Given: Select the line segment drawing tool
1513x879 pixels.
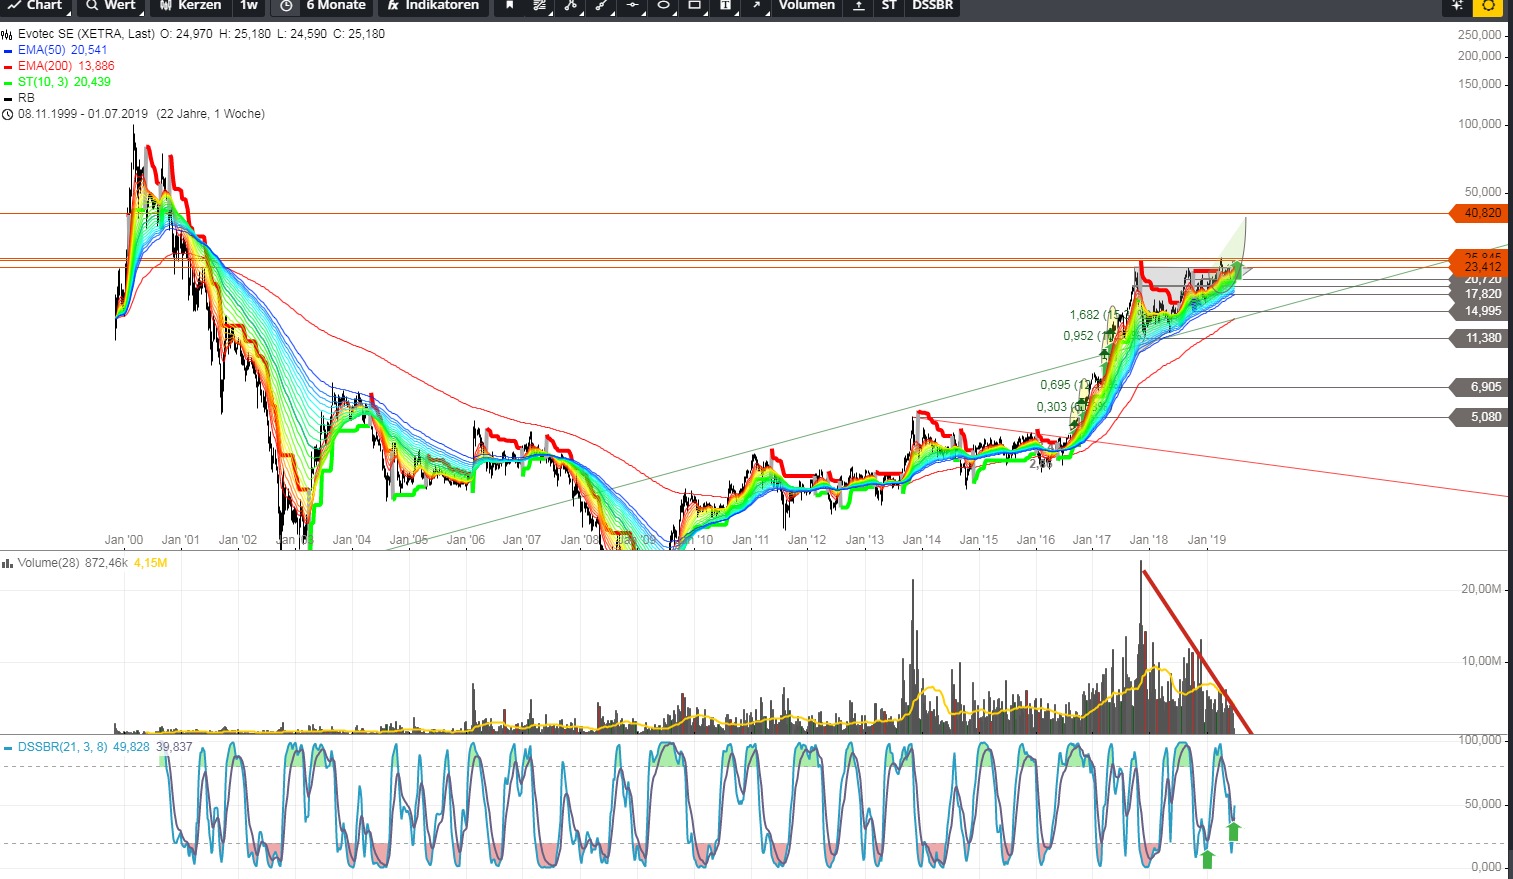Looking at the screenshot, I should (x=601, y=6).
